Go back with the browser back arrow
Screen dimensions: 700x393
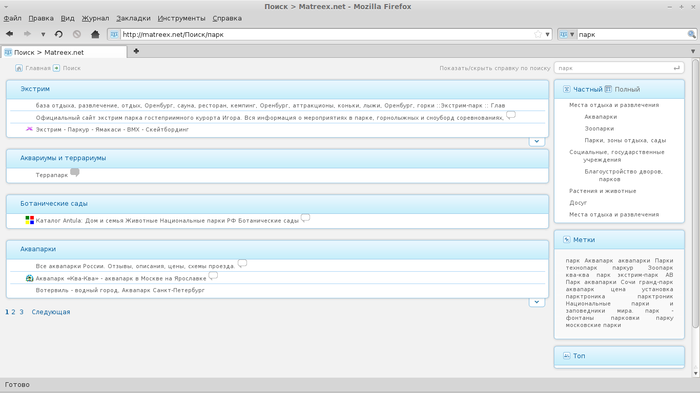click(x=9, y=34)
